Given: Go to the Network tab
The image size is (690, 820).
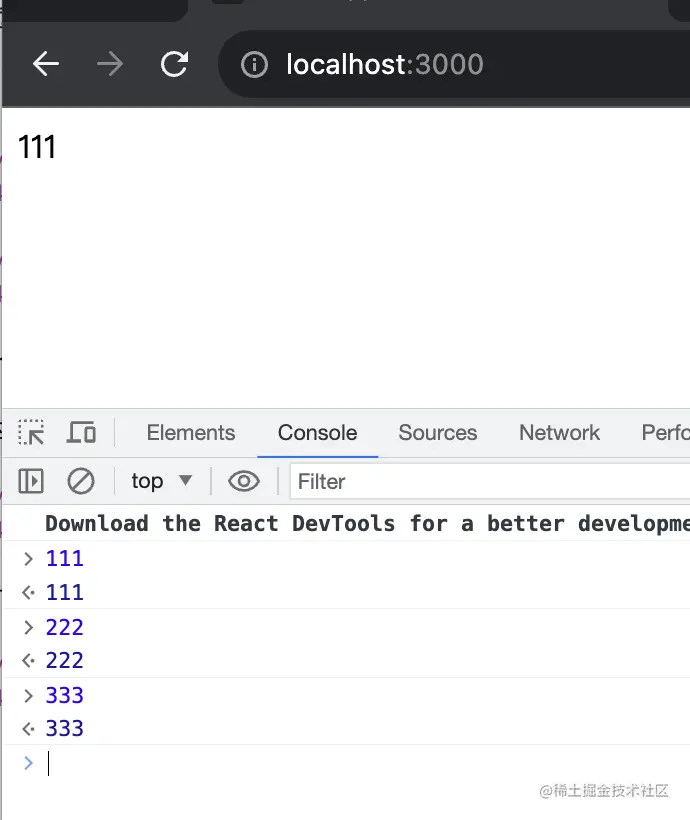Looking at the screenshot, I should pos(559,432).
